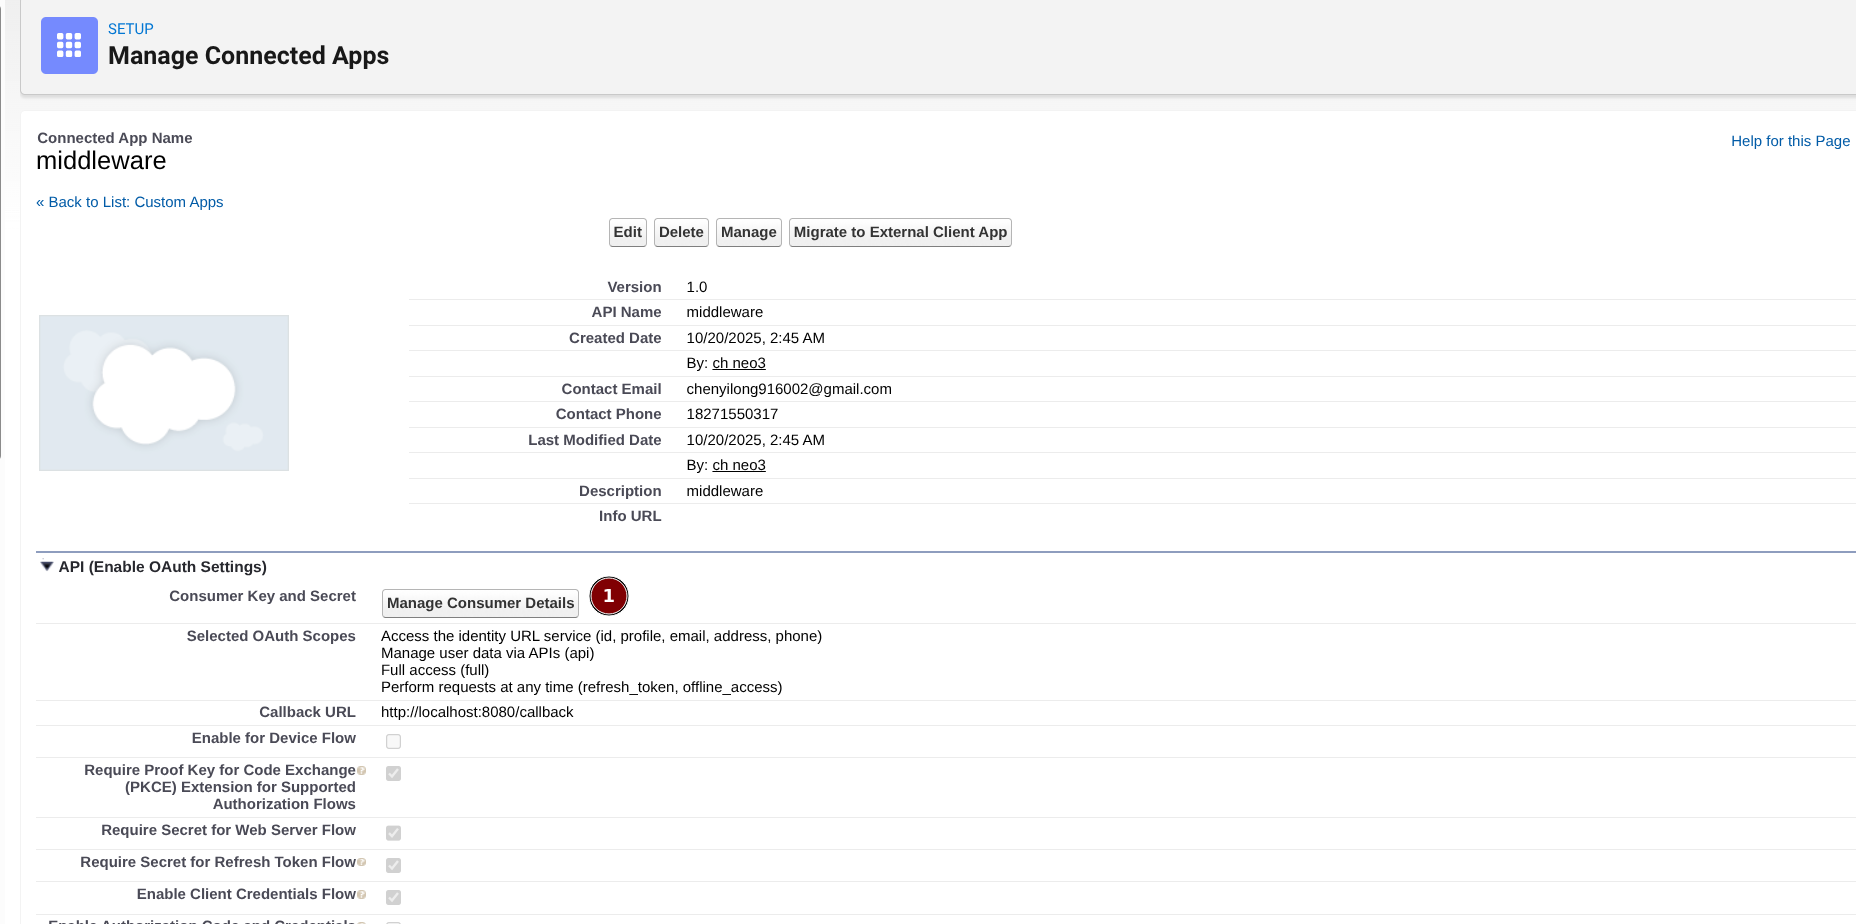
Task: Click the Callback URL label
Action: (x=307, y=712)
